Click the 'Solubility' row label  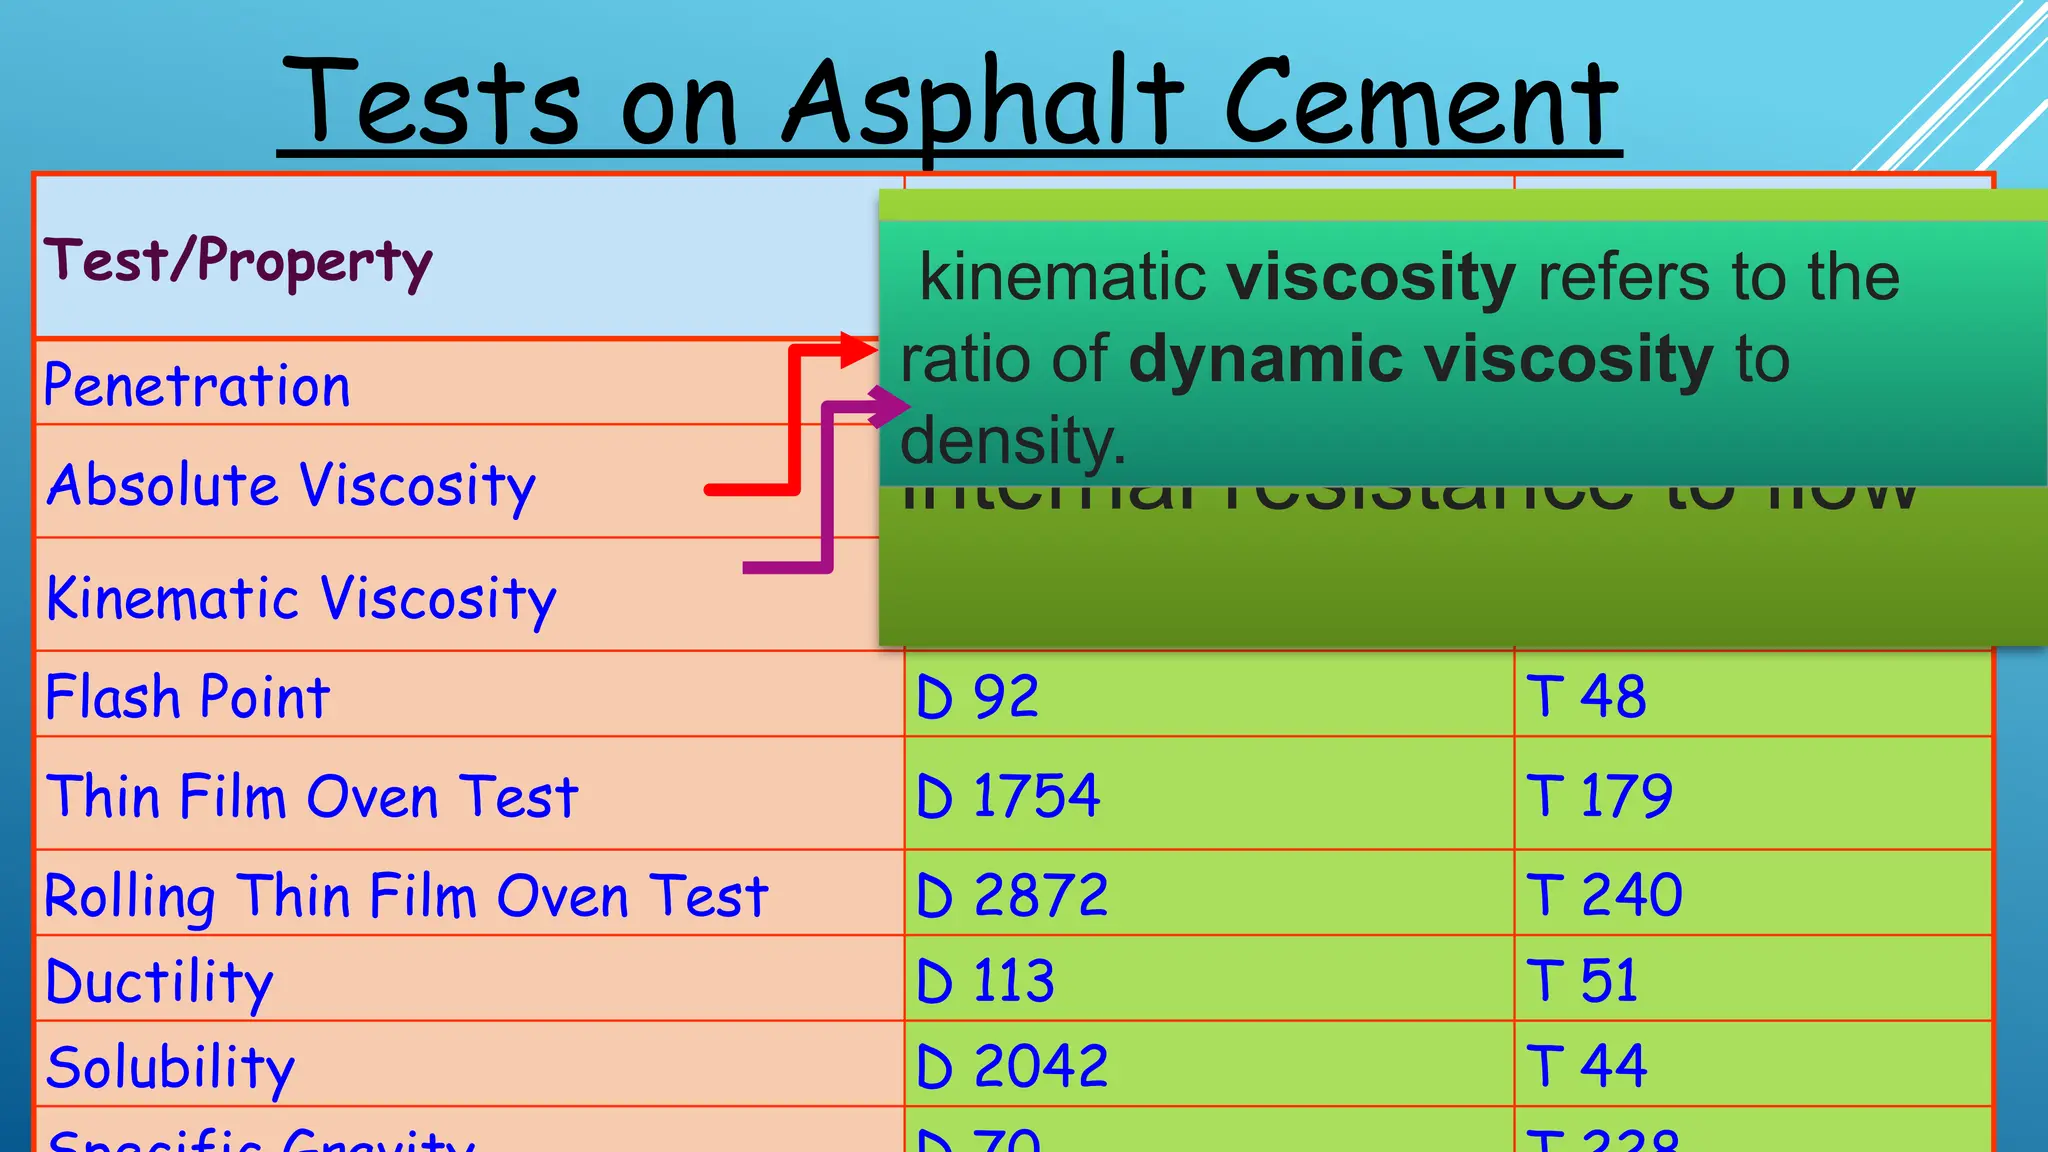click(170, 1068)
